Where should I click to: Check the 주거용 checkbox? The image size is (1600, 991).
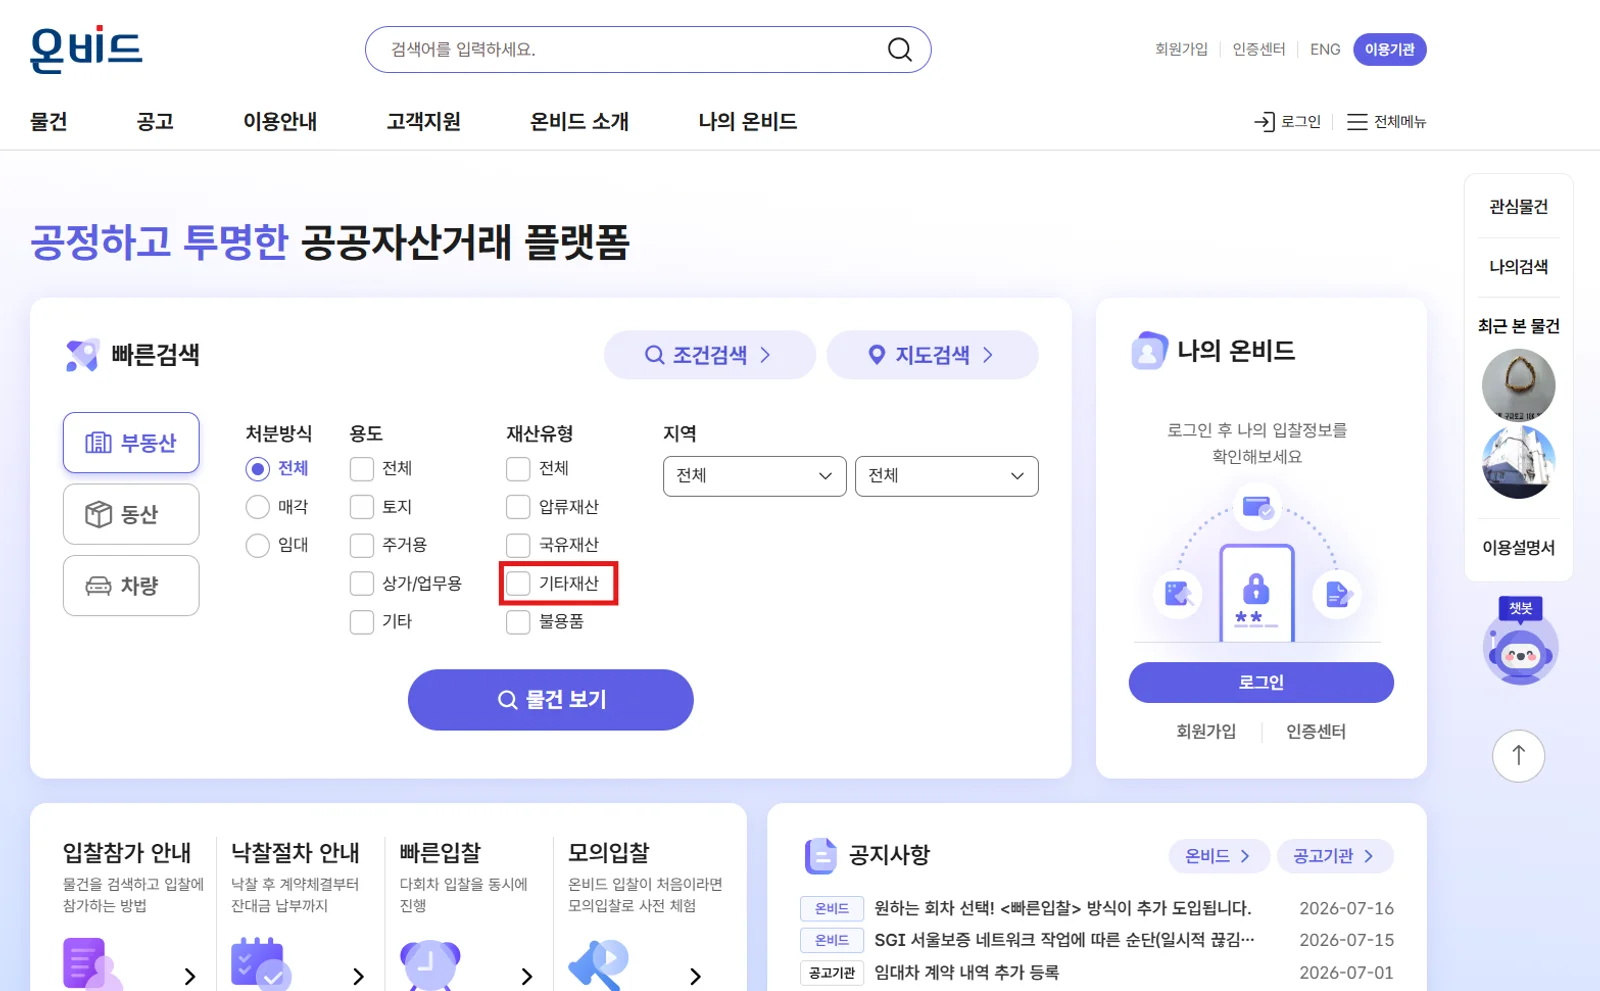click(x=362, y=545)
